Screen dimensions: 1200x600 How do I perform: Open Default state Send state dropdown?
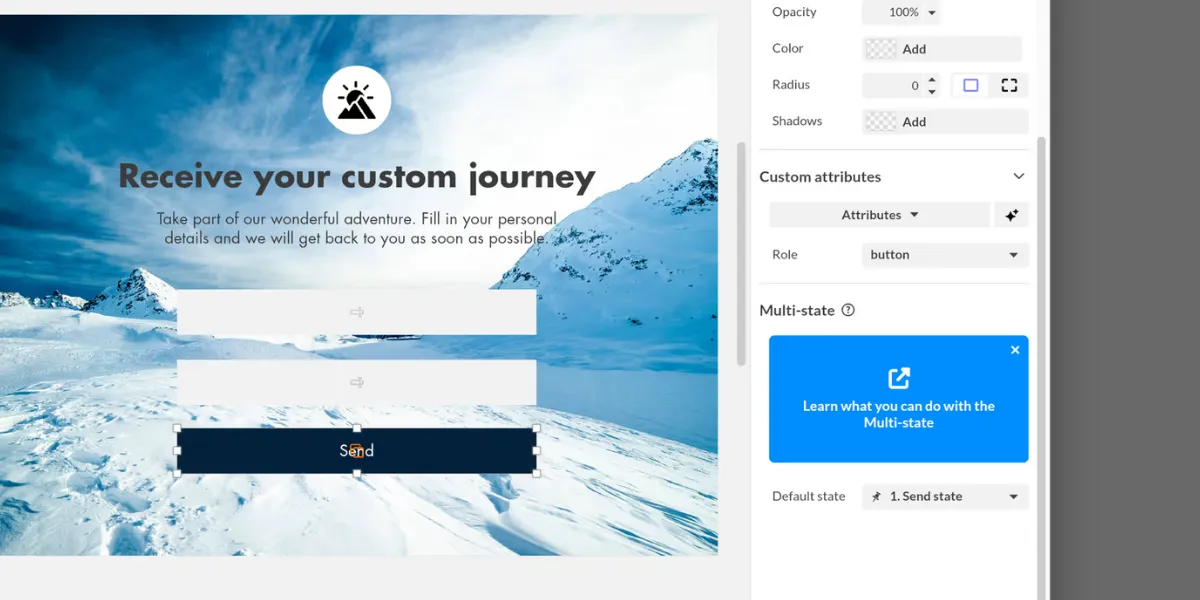click(945, 496)
